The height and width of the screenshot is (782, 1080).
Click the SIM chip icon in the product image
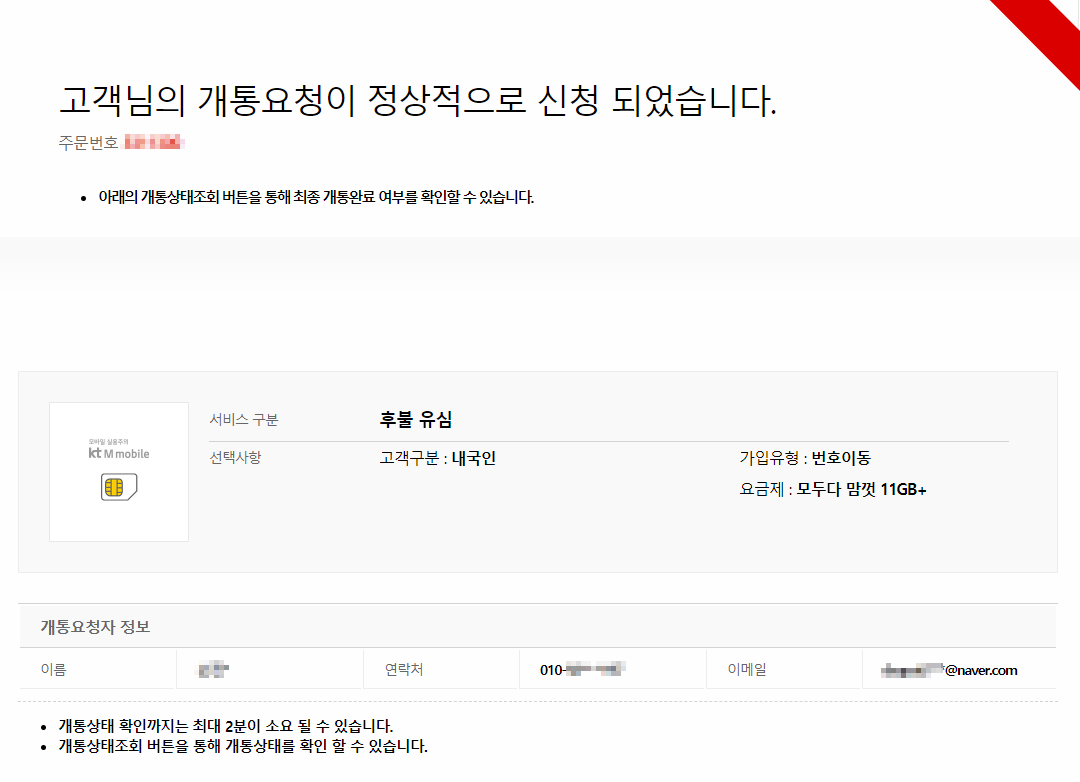(119, 487)
